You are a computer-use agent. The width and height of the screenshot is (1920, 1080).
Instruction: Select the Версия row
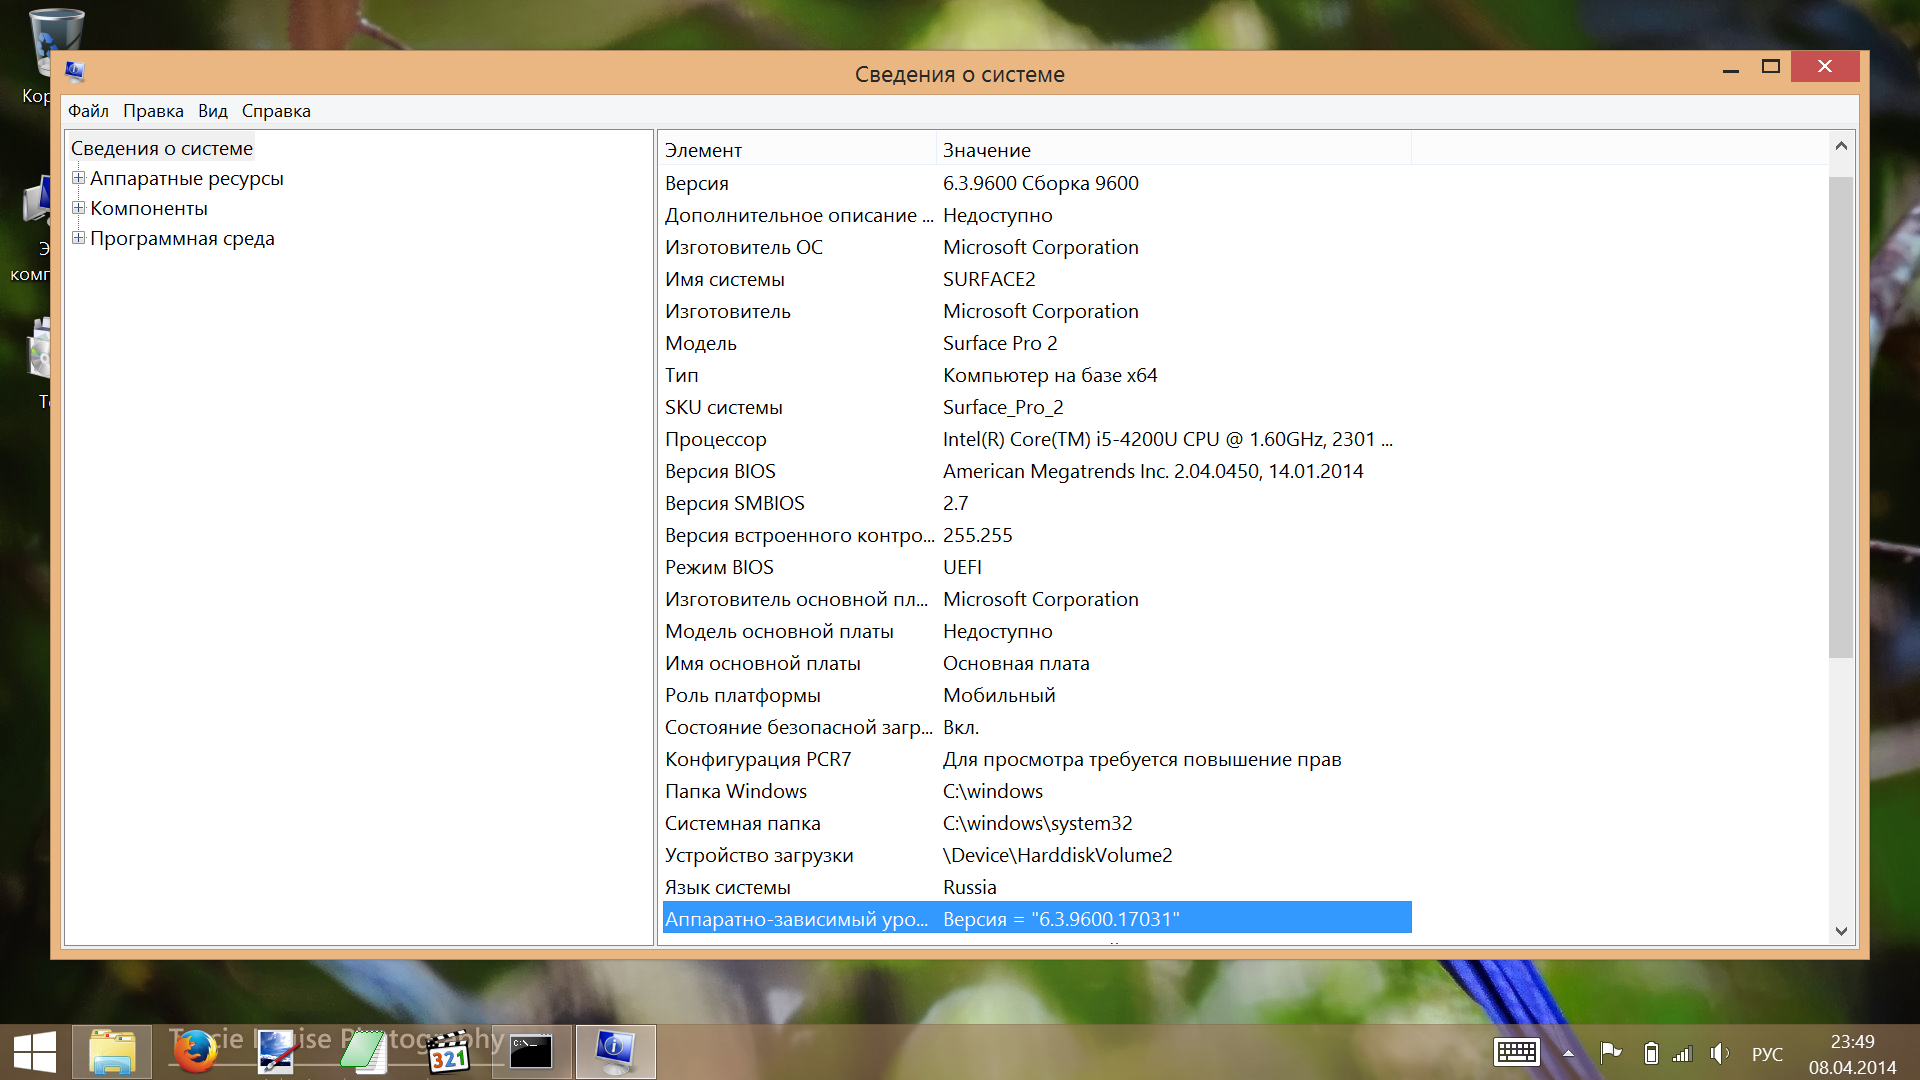pos(1037,183)
